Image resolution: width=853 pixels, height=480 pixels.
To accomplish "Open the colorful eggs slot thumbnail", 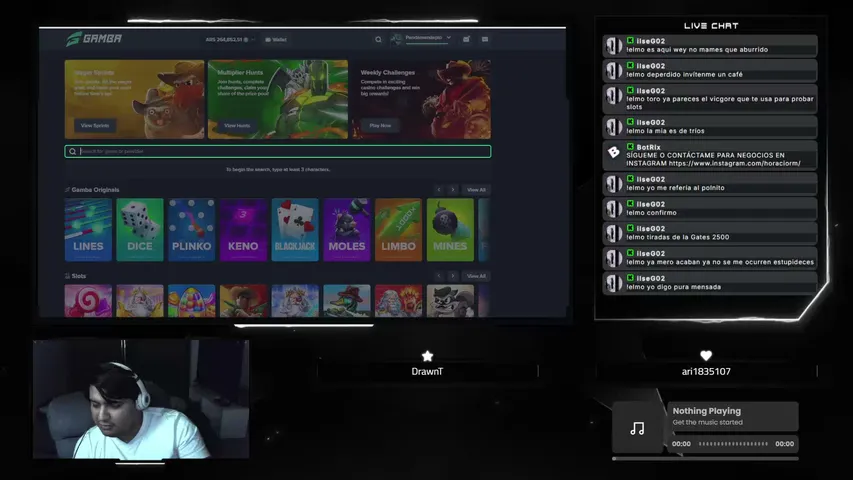I will click(191, 300).
